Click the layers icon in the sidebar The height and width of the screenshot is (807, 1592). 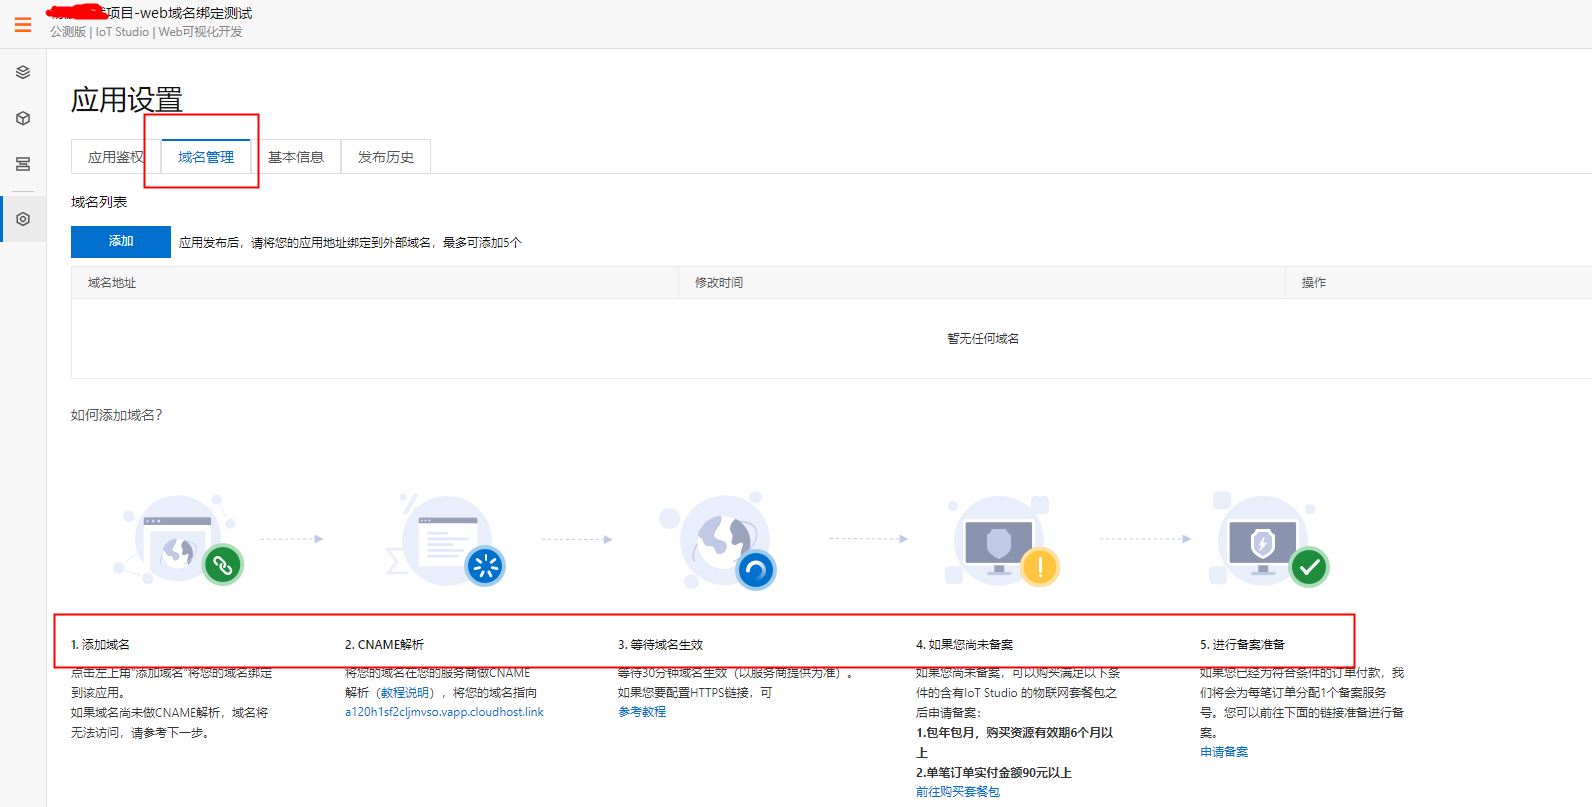pyautogui.click(x=23, y=72)
